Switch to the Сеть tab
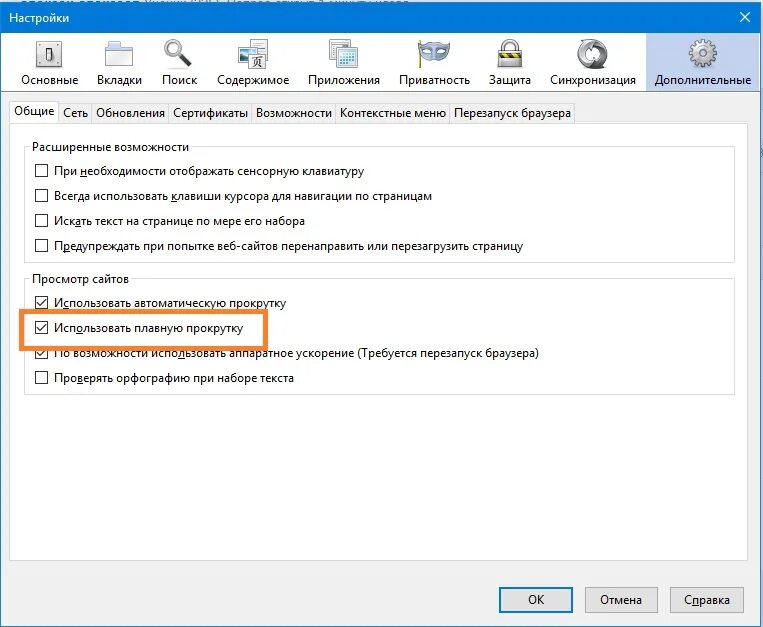 pos(75,113)
